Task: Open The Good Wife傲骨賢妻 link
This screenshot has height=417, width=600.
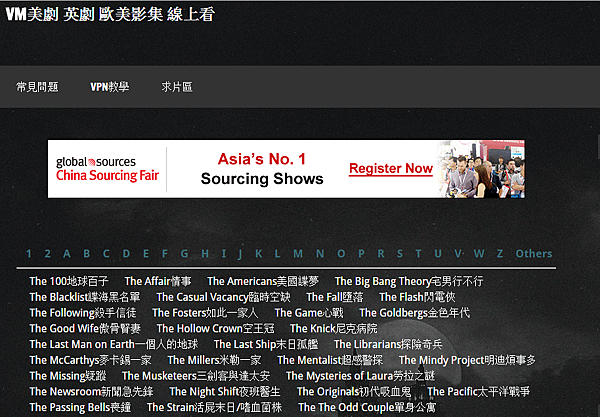Action: pyautogui.click(x=85, y=329)
